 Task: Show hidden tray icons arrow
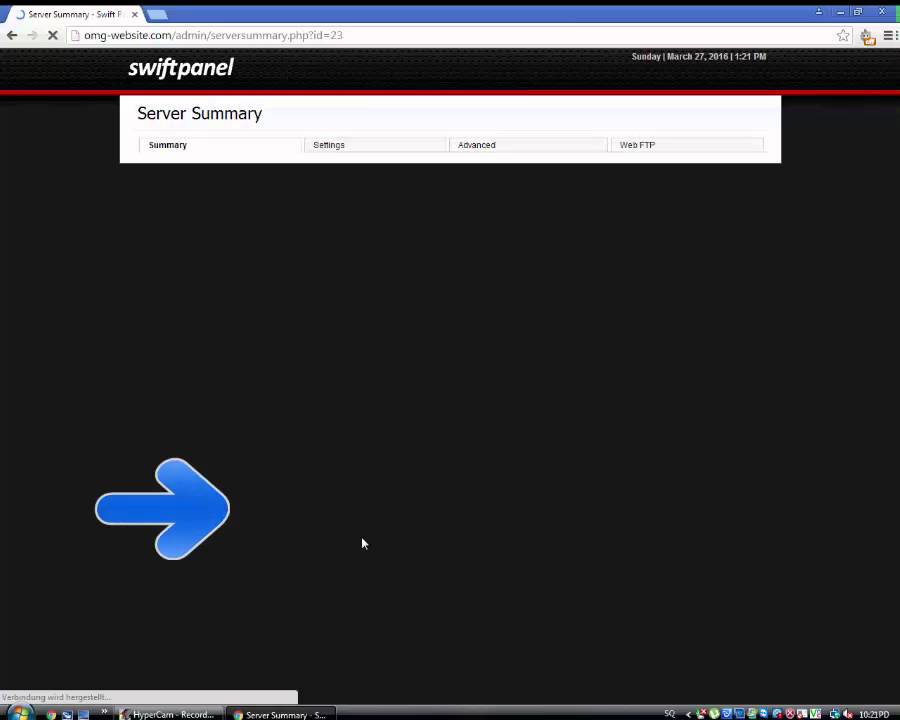pyautogui.click(x=688, y=714)
